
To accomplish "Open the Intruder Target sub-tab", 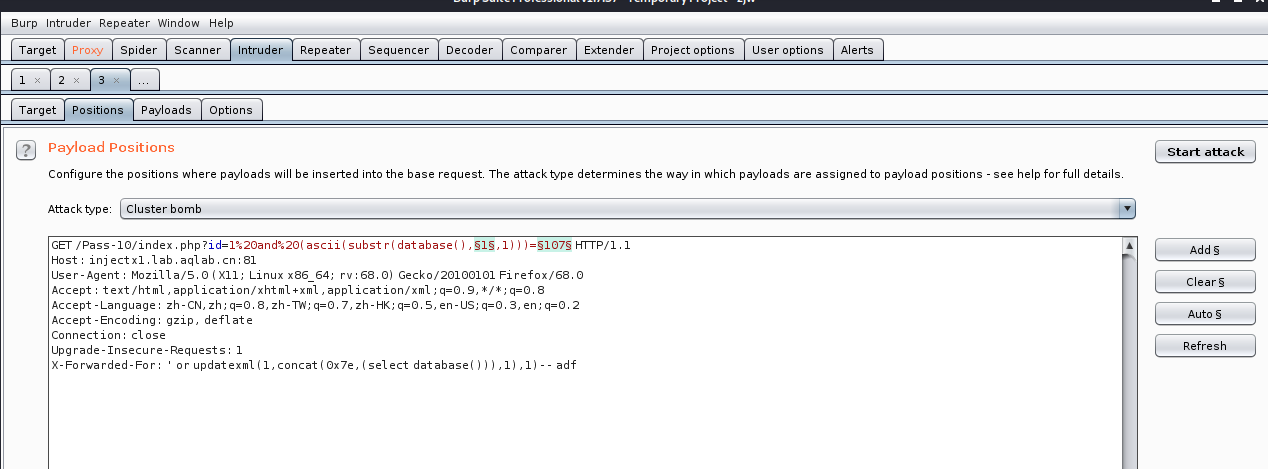I will [x=38, y=110].
